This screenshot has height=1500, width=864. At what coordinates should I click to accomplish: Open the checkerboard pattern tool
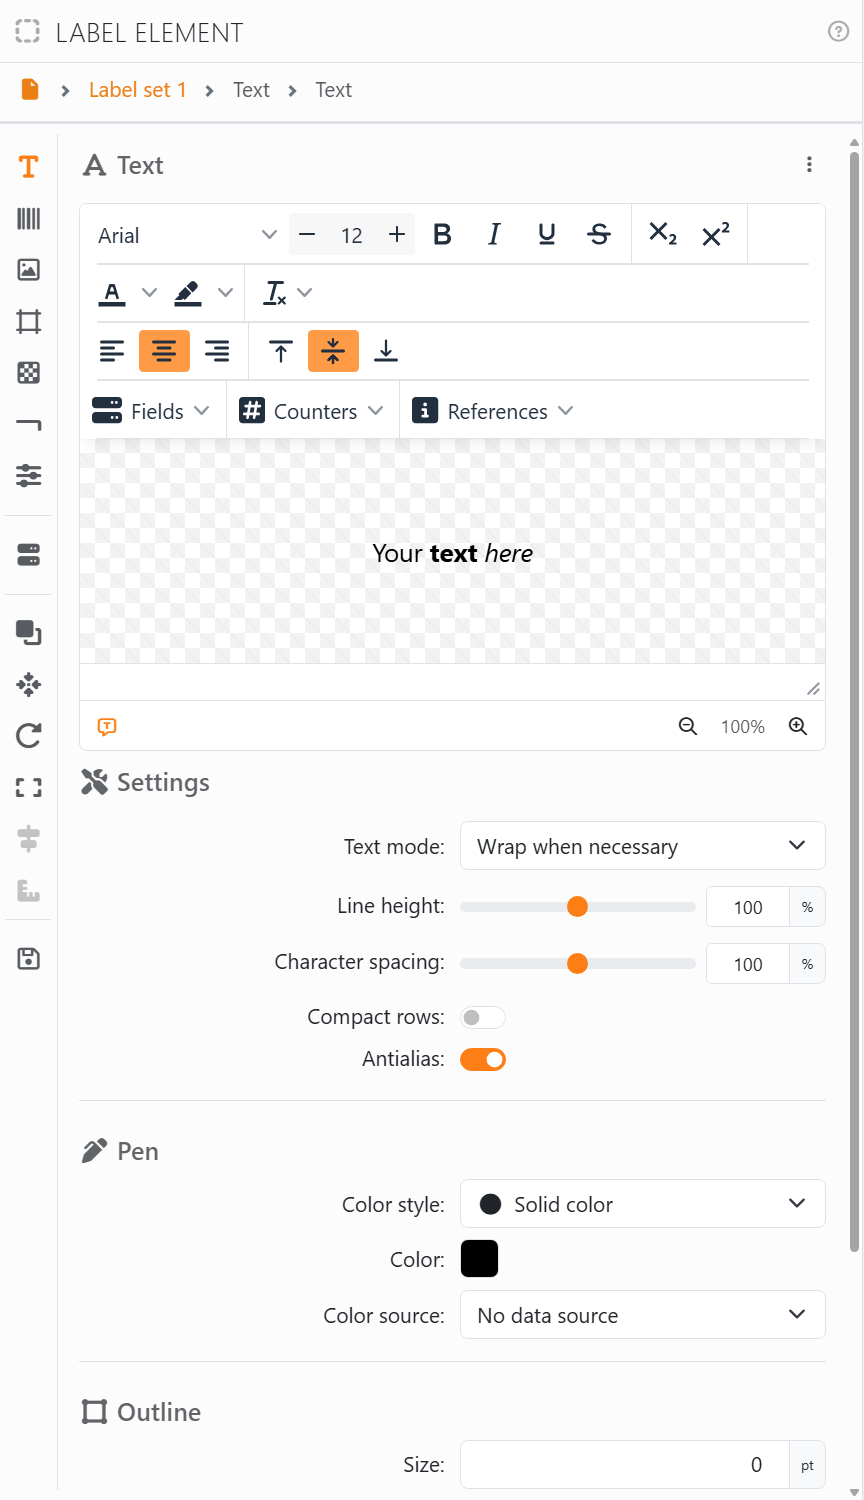28,373
